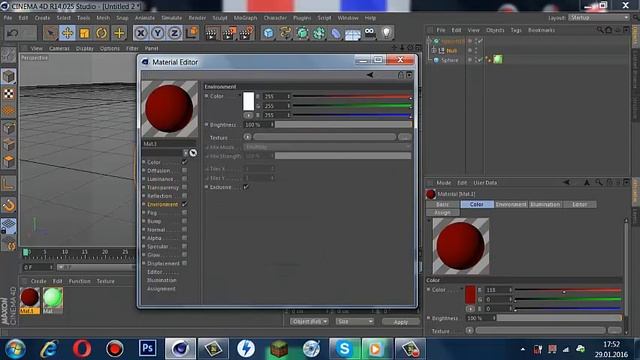This screenshot has width=640, height=360.
Task: Click the white Environment color swatch
Action: (249, 101)
